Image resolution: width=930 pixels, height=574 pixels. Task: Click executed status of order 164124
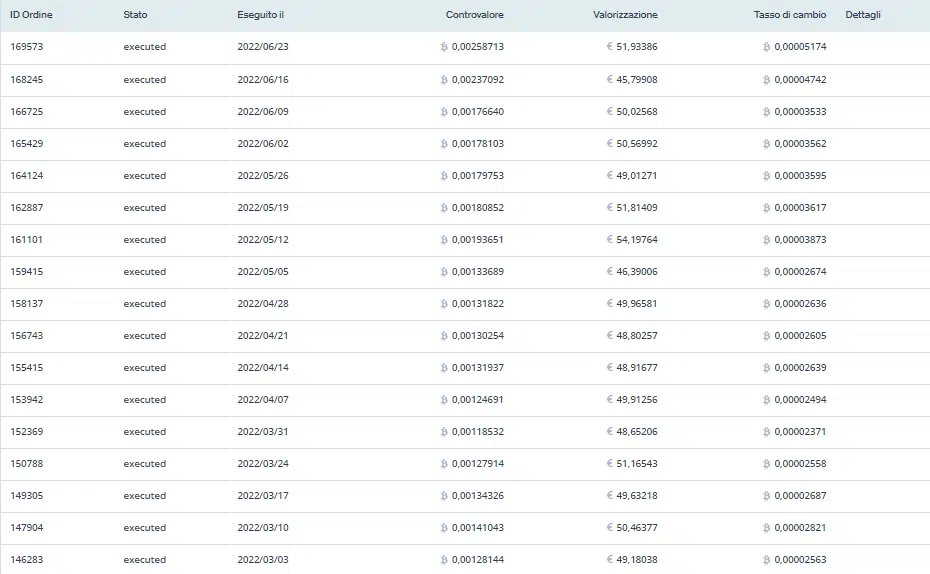(145, 176)
